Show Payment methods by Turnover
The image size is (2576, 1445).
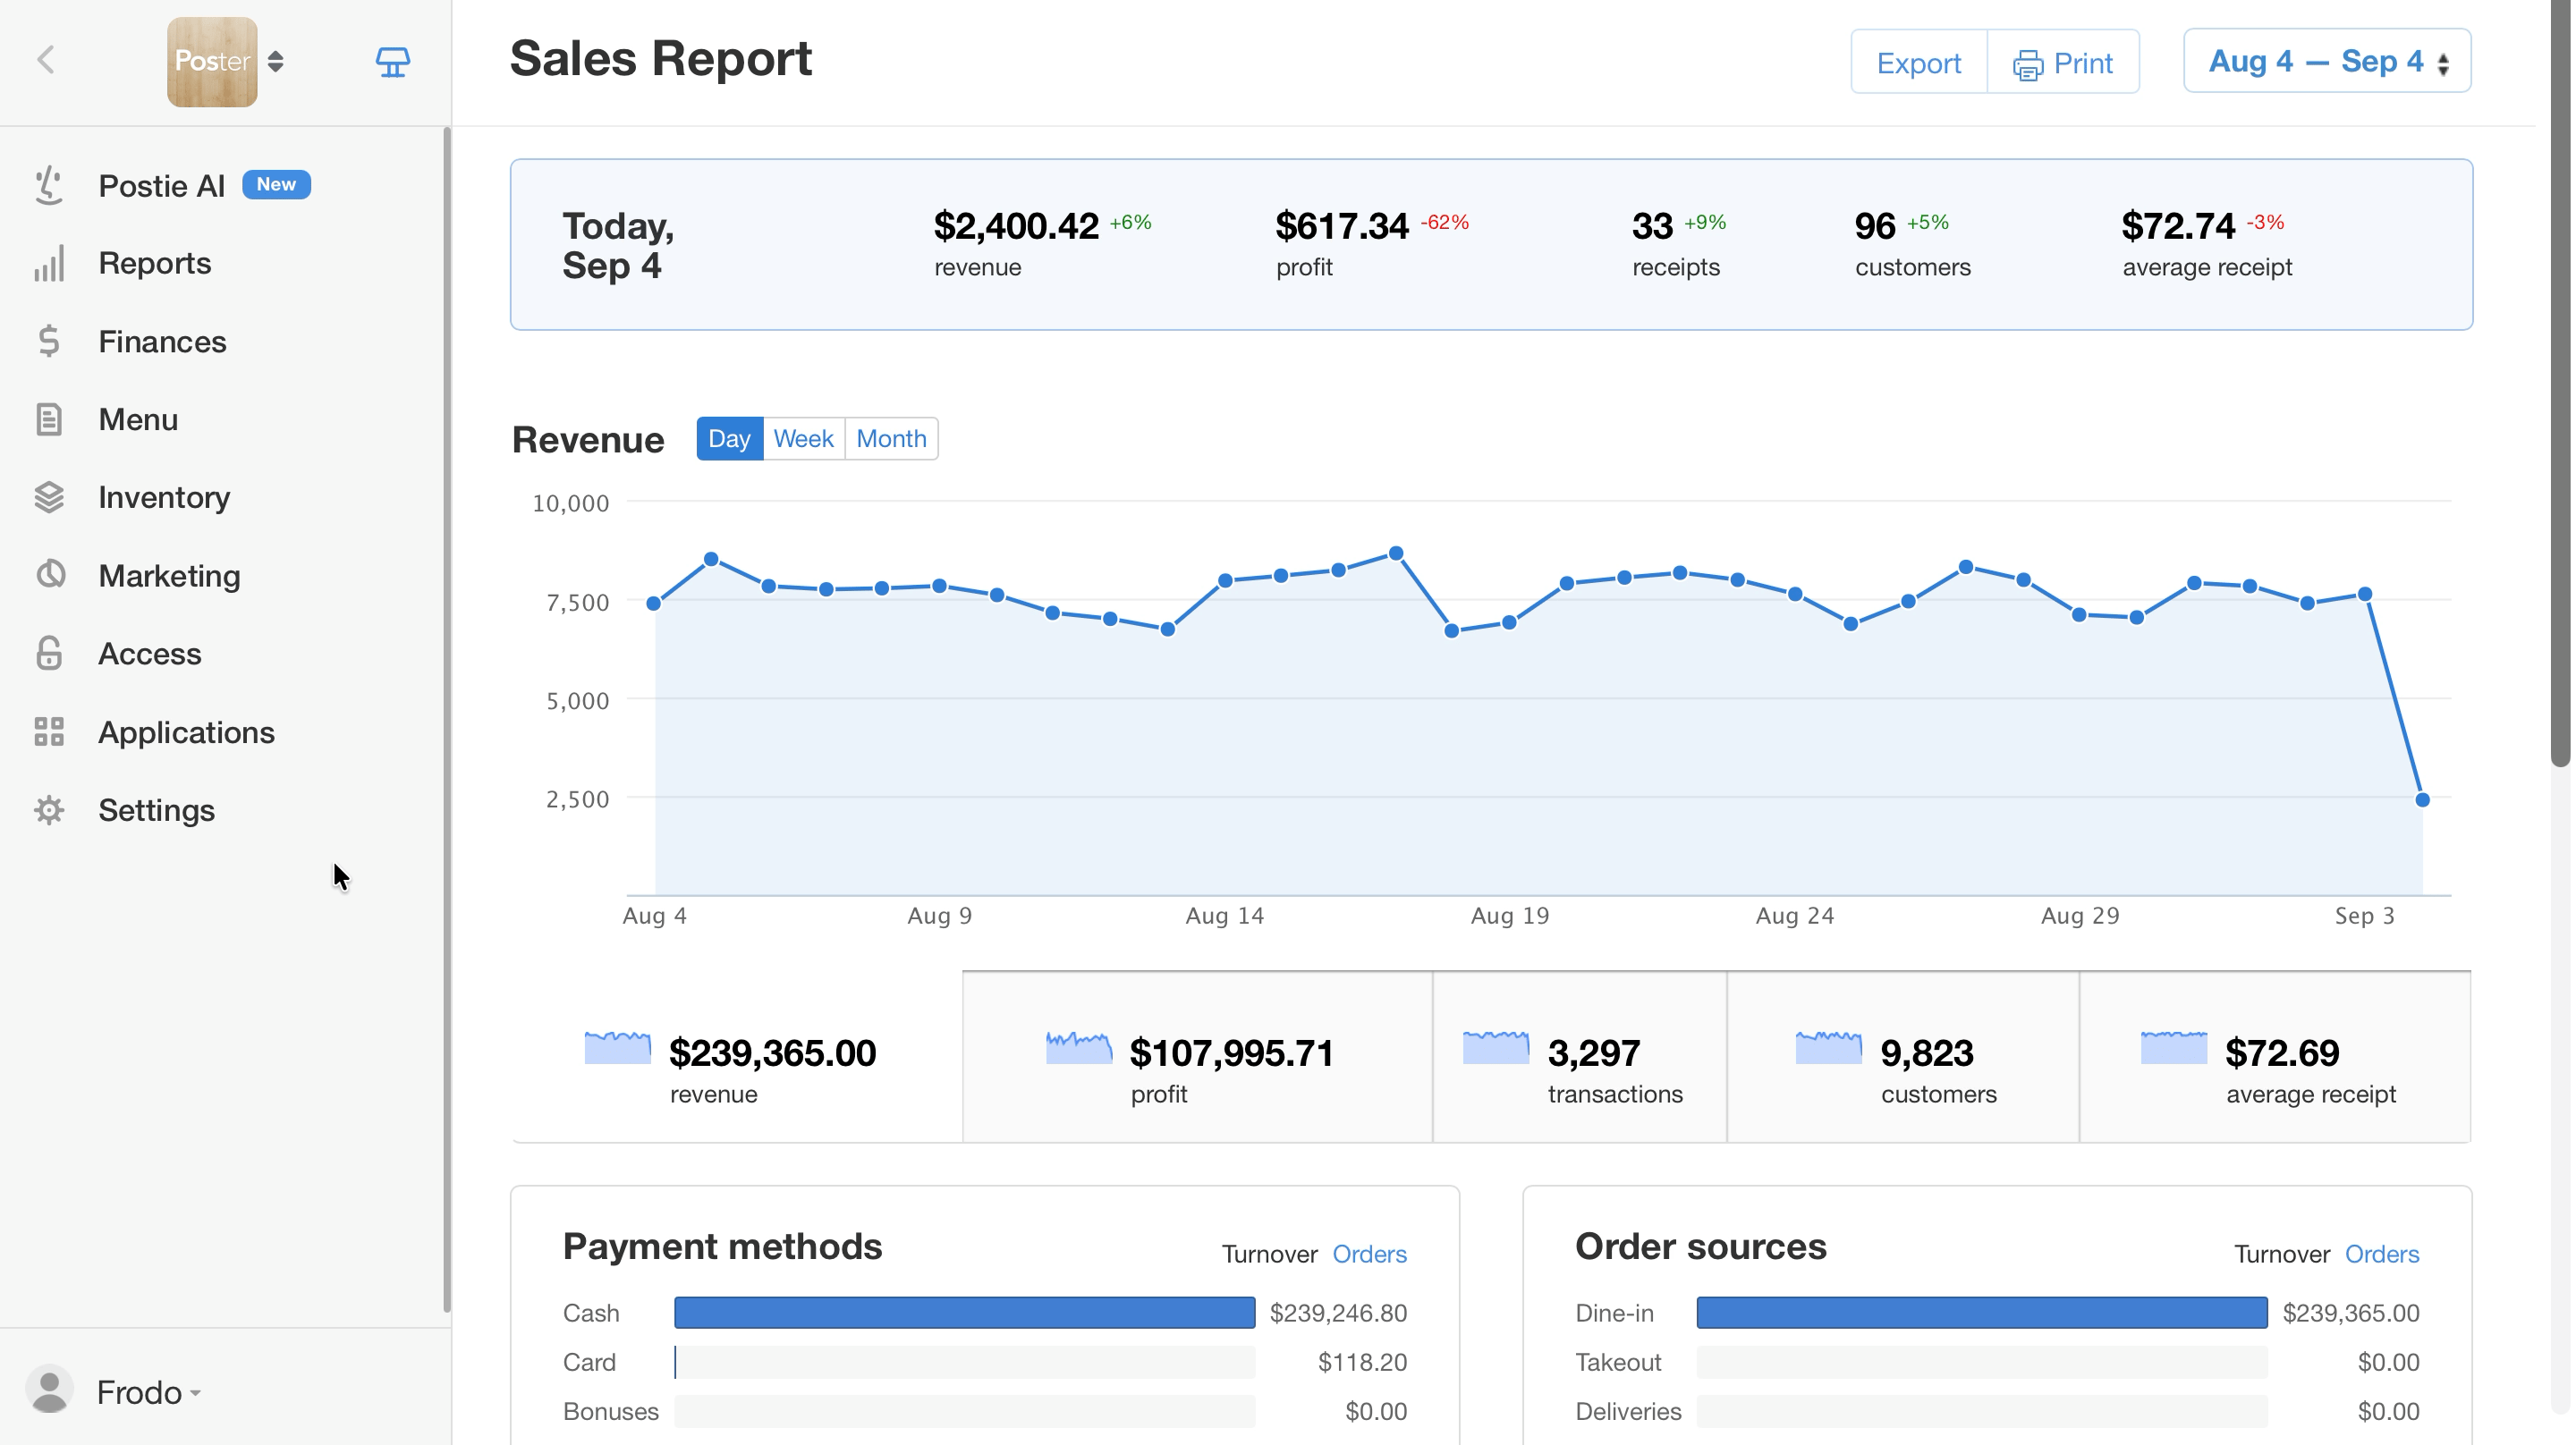pyautogui.click(x=1269, y=1254)
